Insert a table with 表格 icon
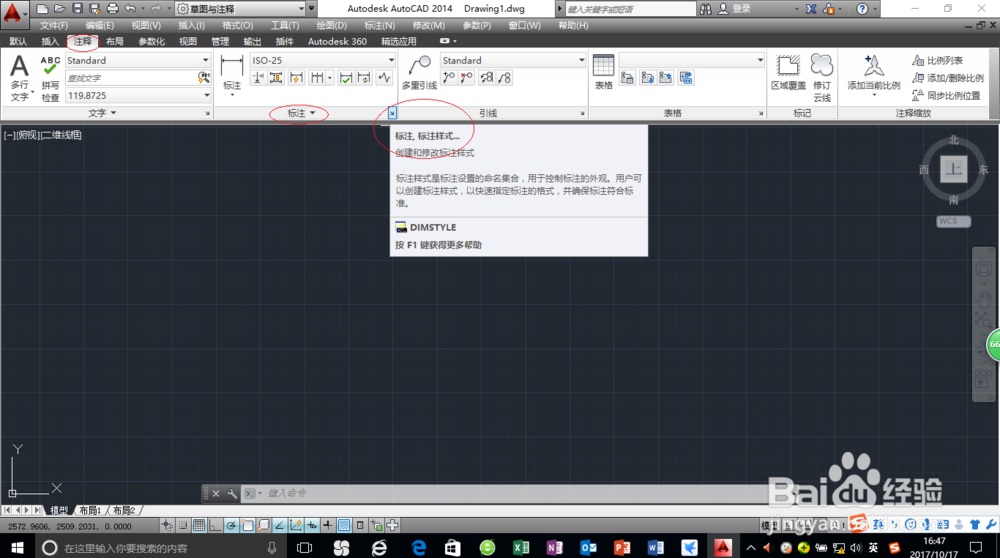 (603, 72)
